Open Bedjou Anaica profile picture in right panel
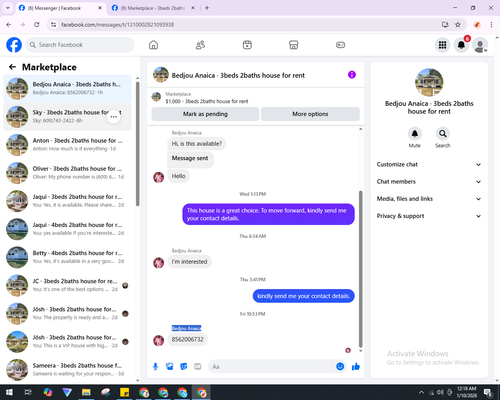 429,82
